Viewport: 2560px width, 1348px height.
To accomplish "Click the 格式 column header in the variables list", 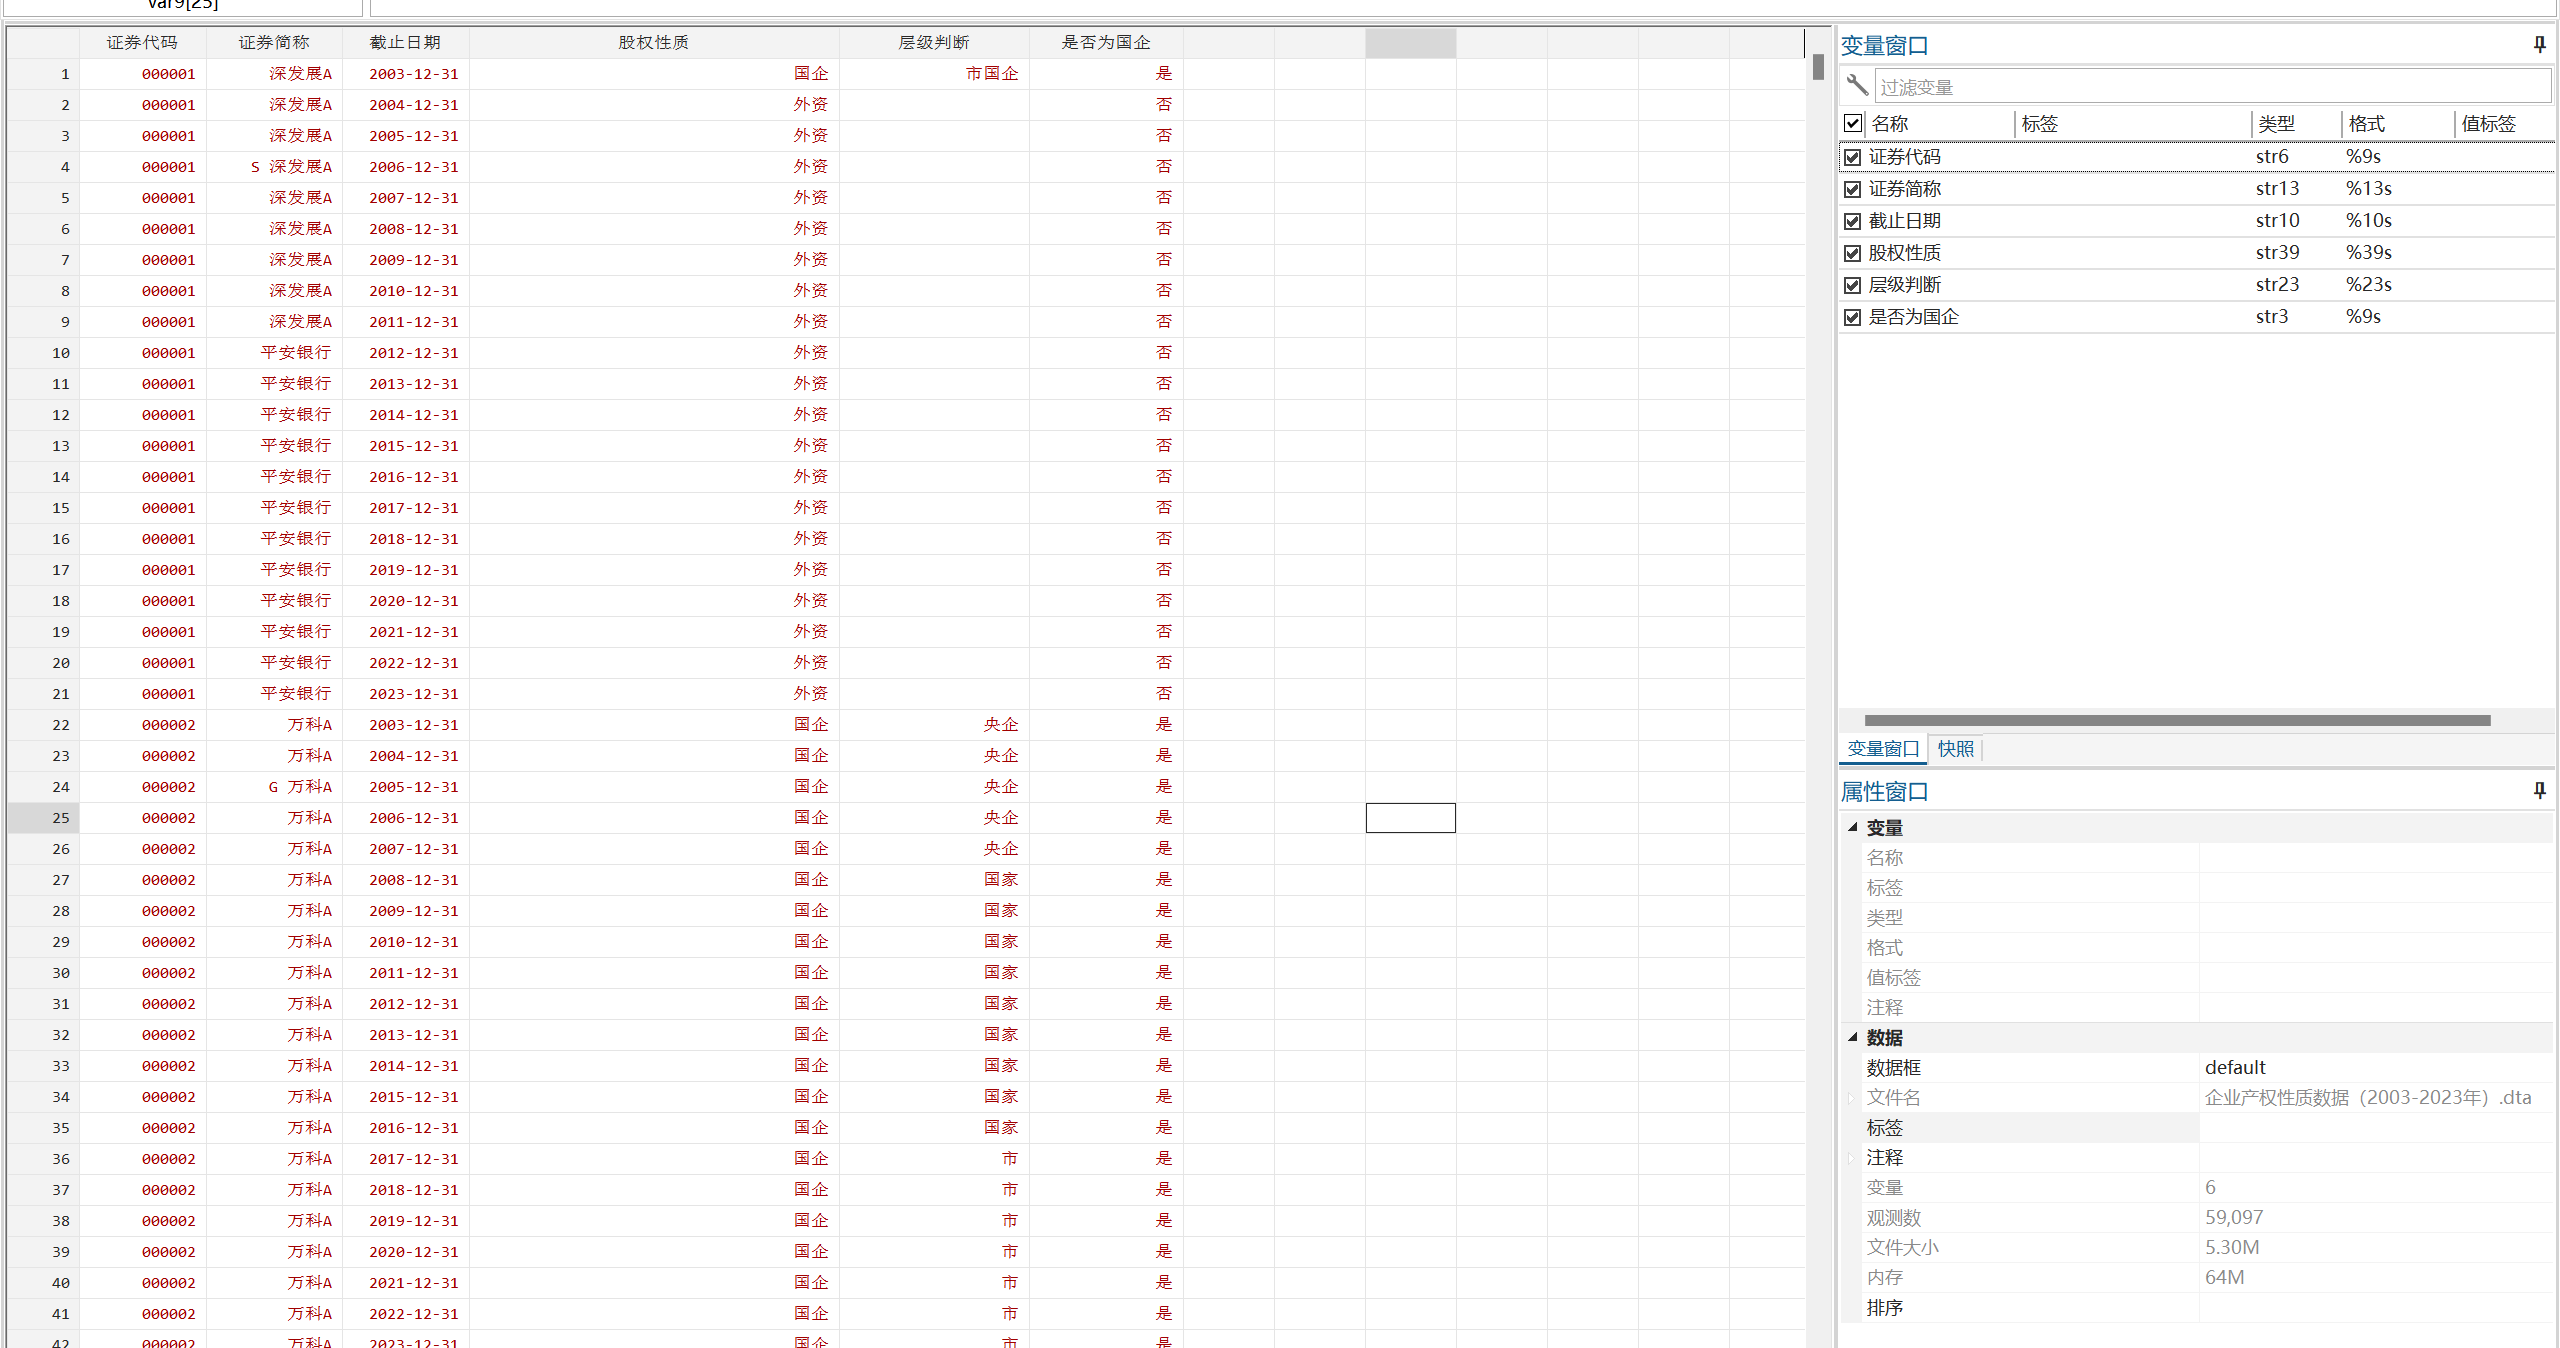I will click(x=2366, y=124).
